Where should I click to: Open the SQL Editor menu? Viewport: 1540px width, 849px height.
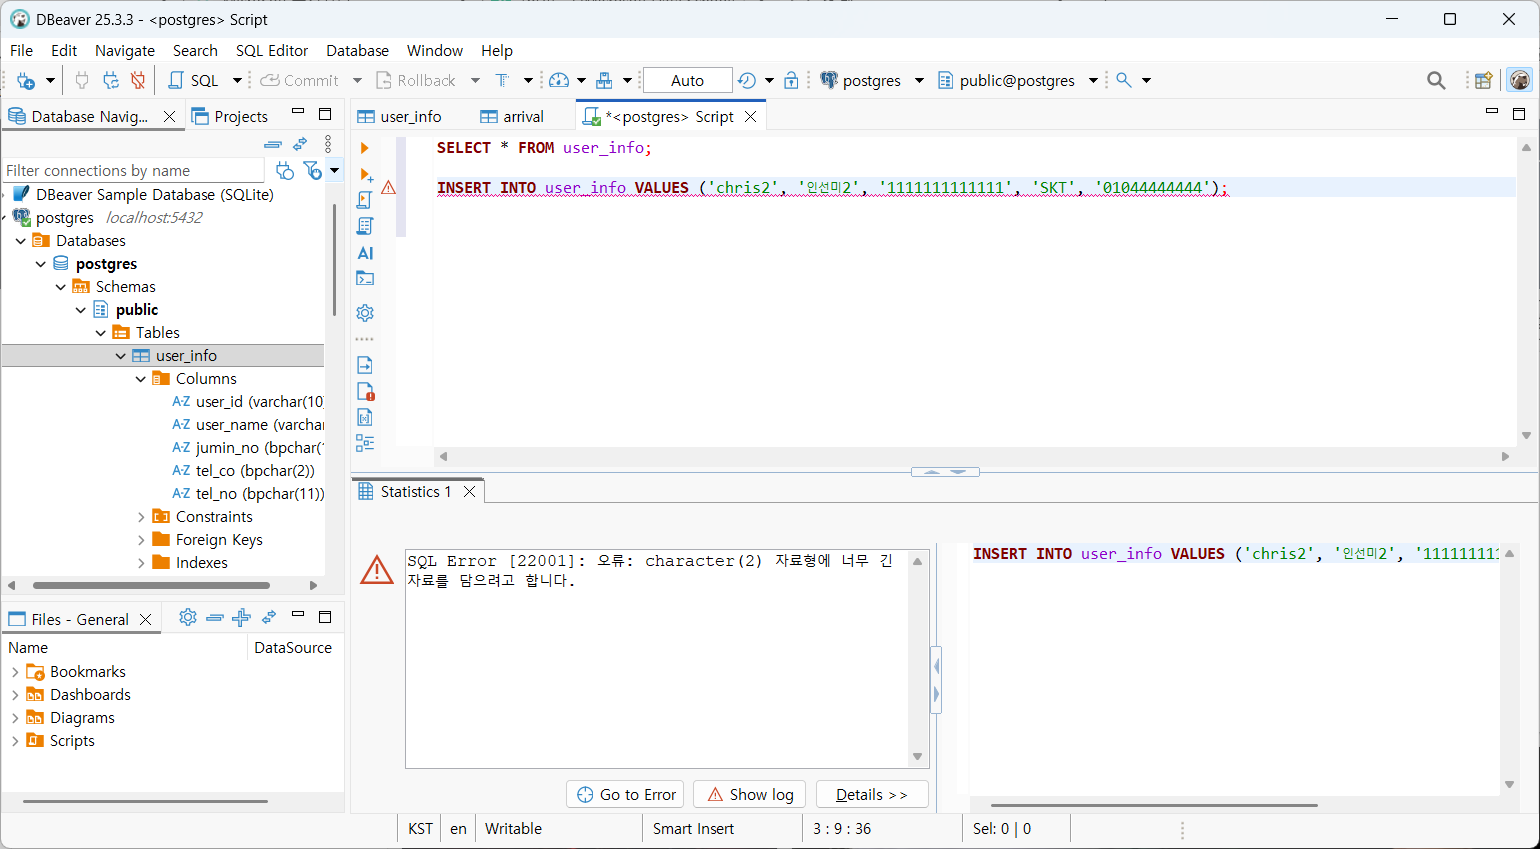pyautogui.click(x=271, y=50)
